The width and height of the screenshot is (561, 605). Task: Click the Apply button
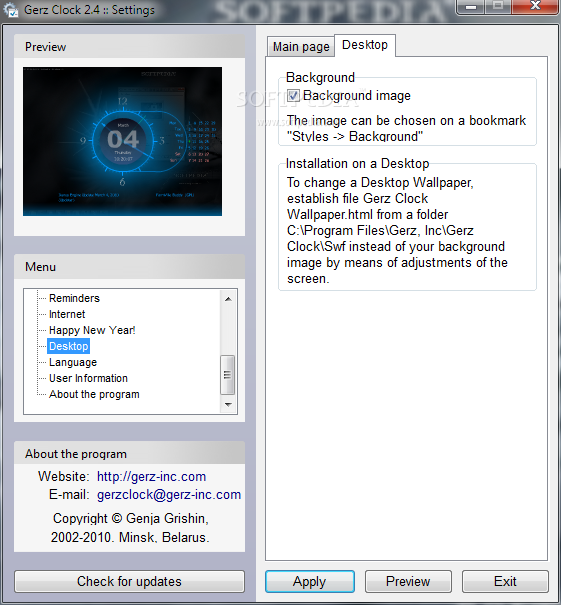click(x=309, y=581)
